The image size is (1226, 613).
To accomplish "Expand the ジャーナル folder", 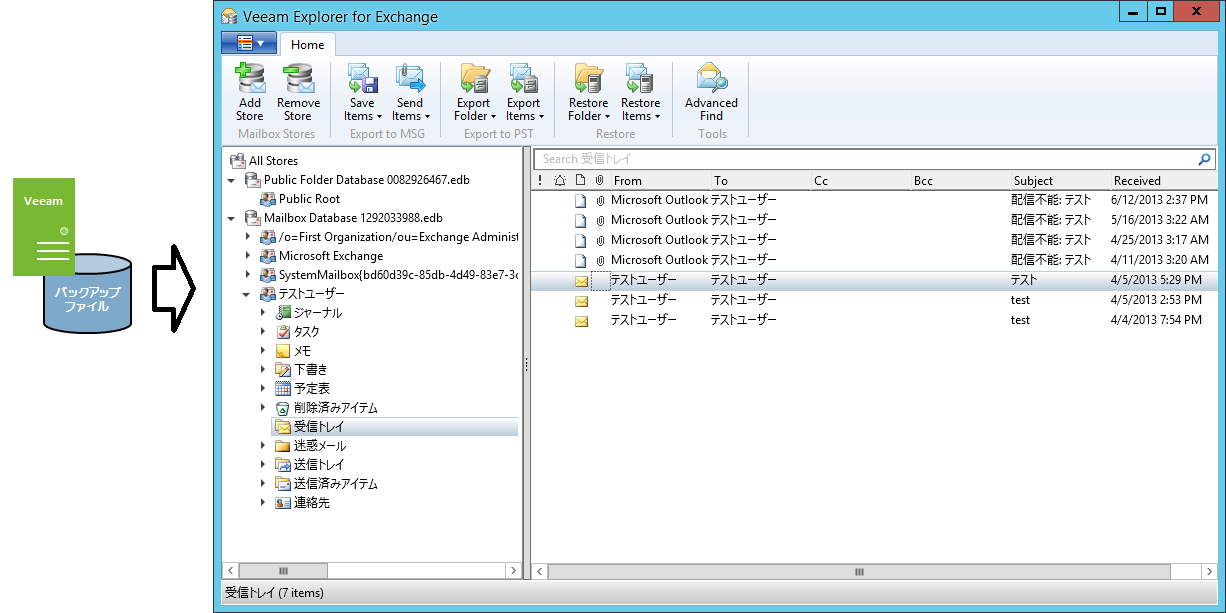I will 263,313.
